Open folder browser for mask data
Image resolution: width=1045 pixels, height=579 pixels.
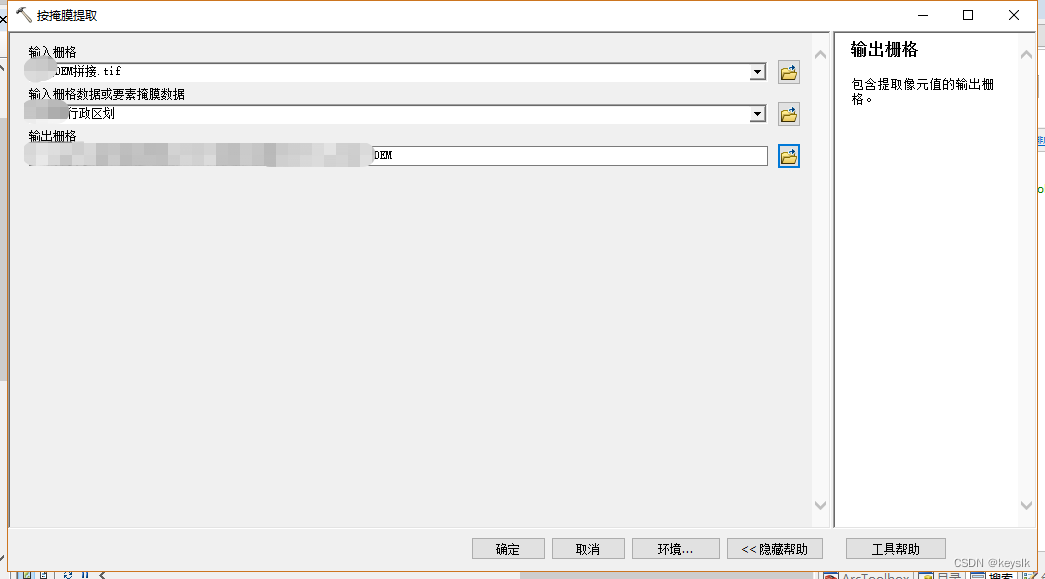coord(788,113)
